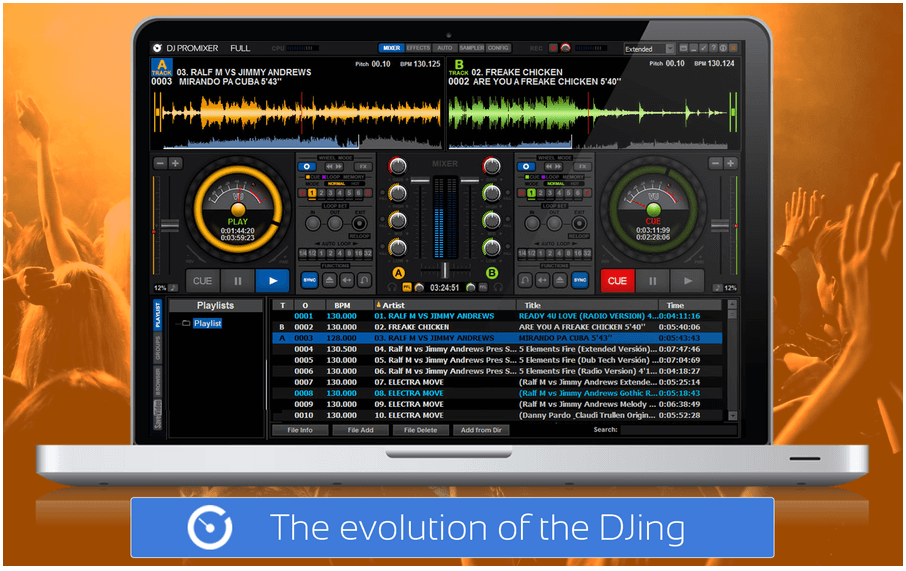Image resolution: width=906 pixels, height=571 pixels.
Task: Toggle deck A PFL headphone cue button
Action: (407, 287)
